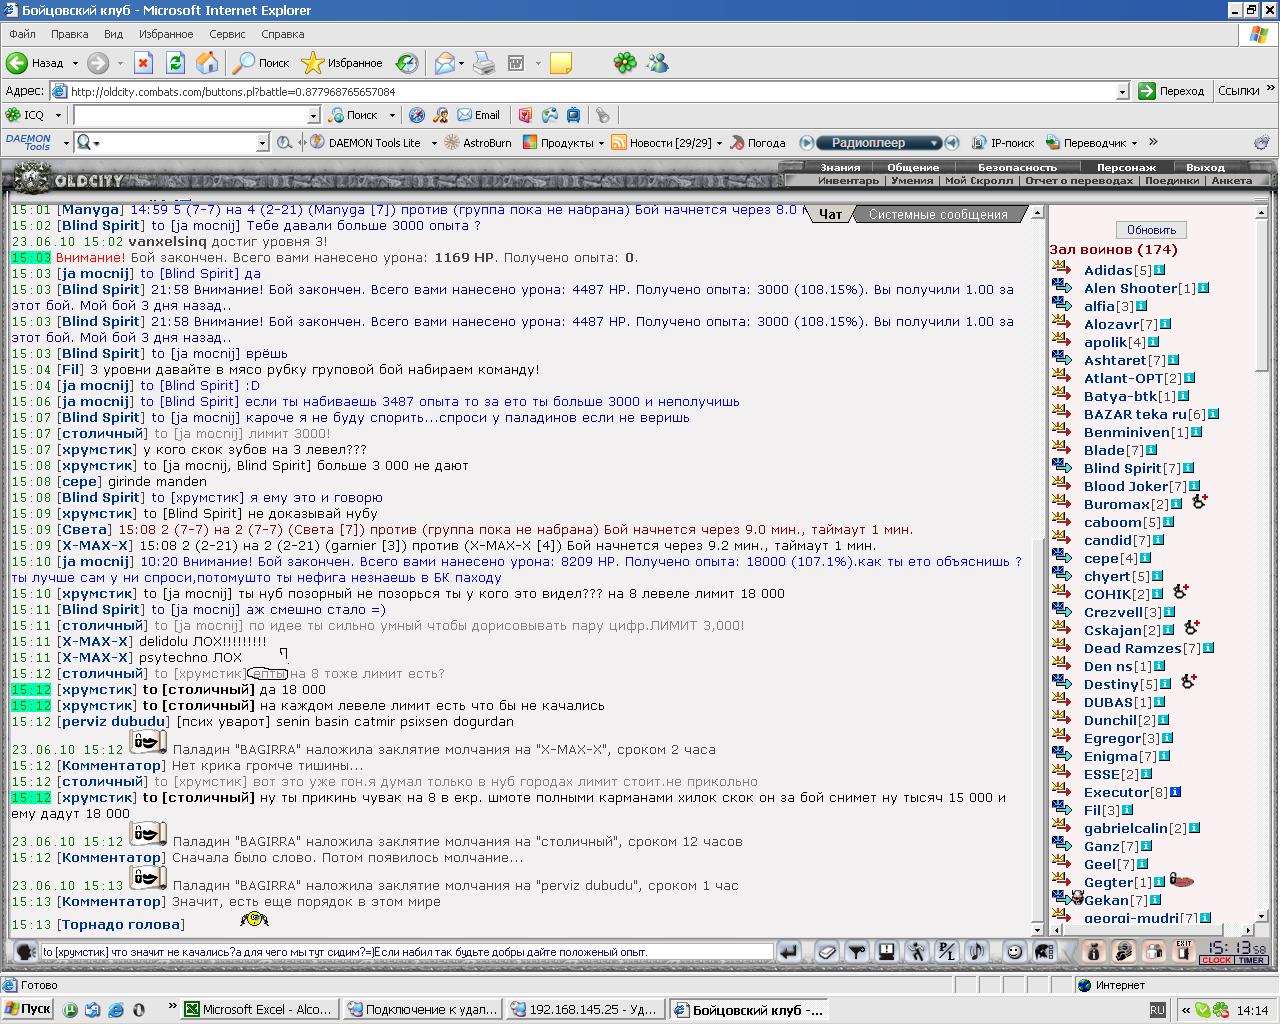
Task: Click the Stop loading icon in IE toolbar
Action: (x=143, y=63)
